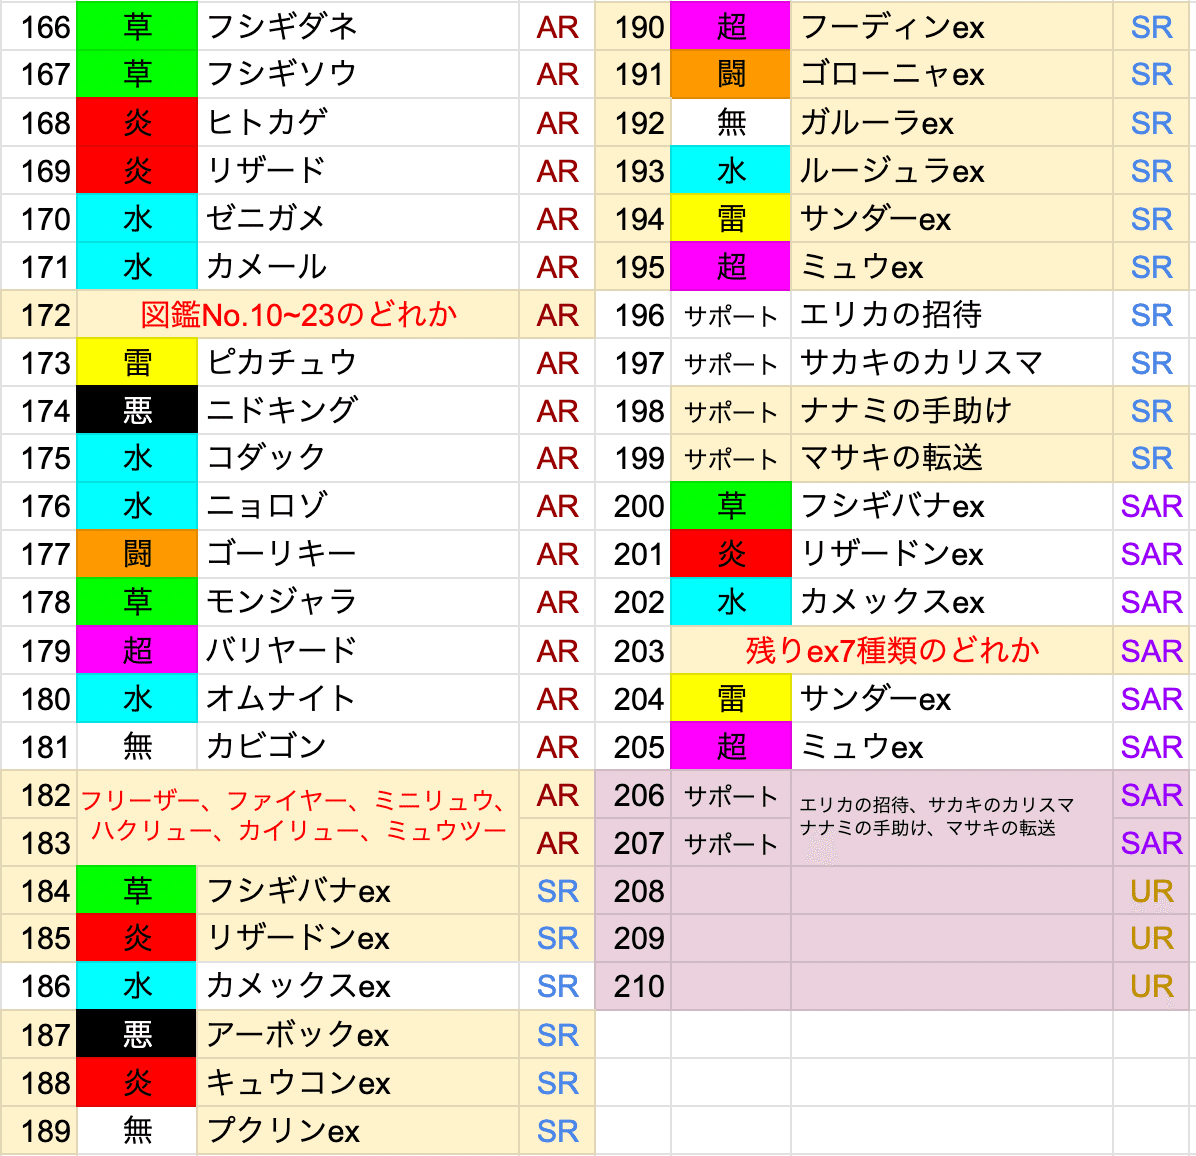Select the SAR rarity cell in row 204
Screen dimensions: 1196x1156
click(x=1152, y=699)
